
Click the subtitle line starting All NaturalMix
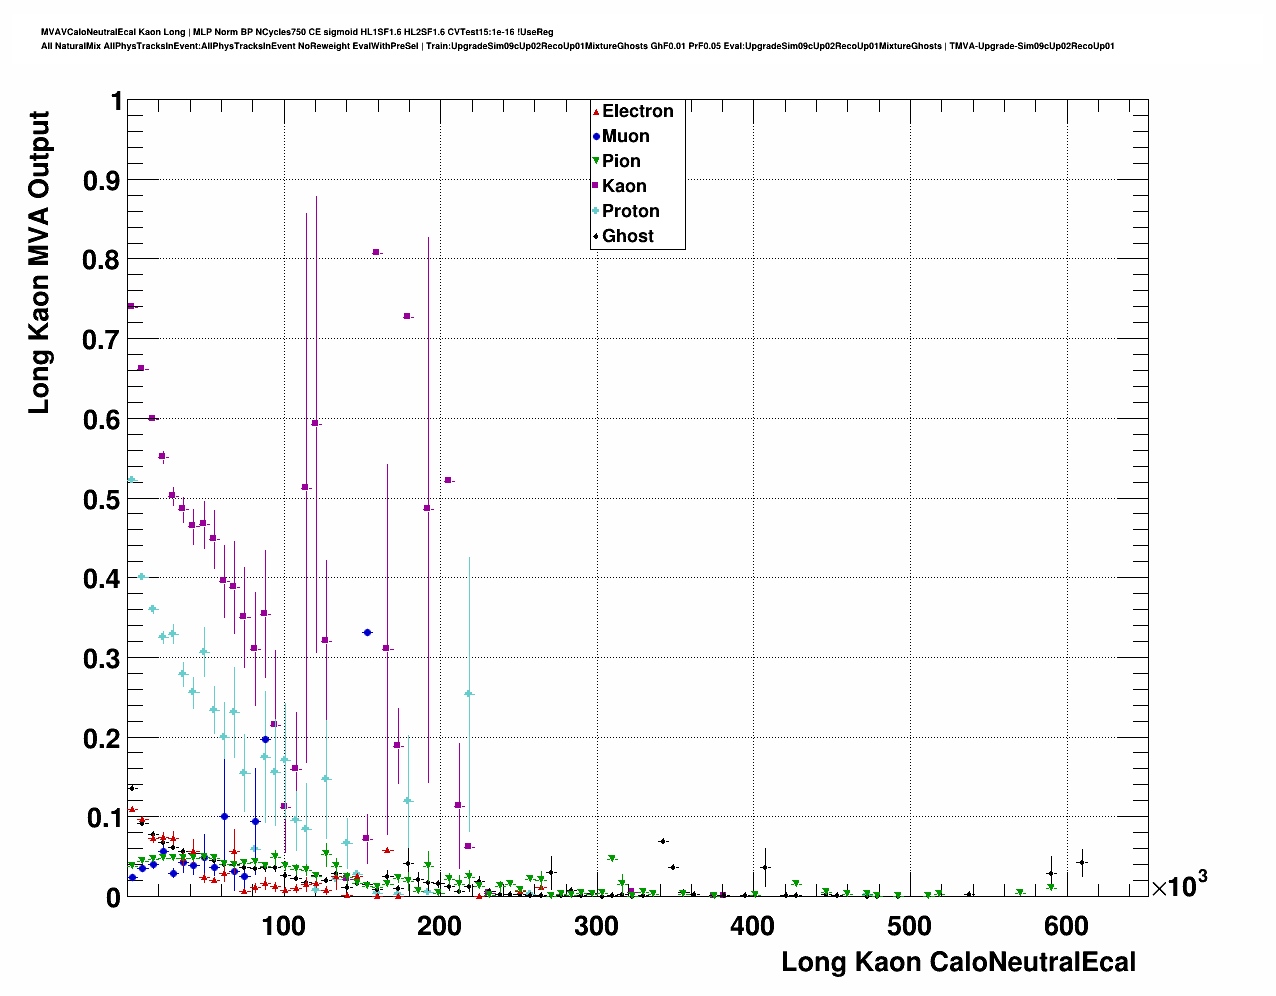[x=577, y=46]
